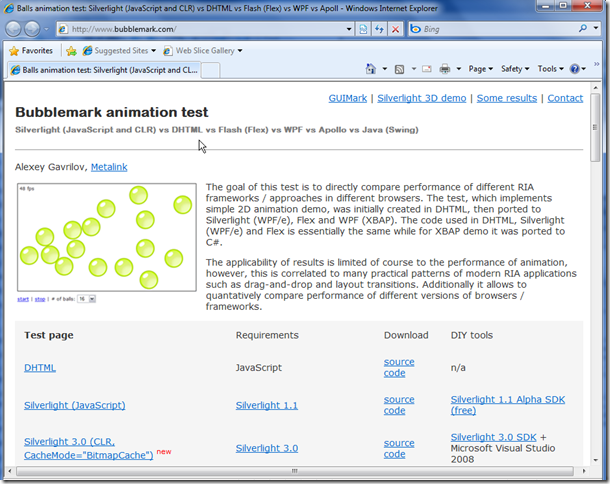Click the '48 fps' counter text
The height and width of the screenshot is (484, 610).
coord(27,189)
